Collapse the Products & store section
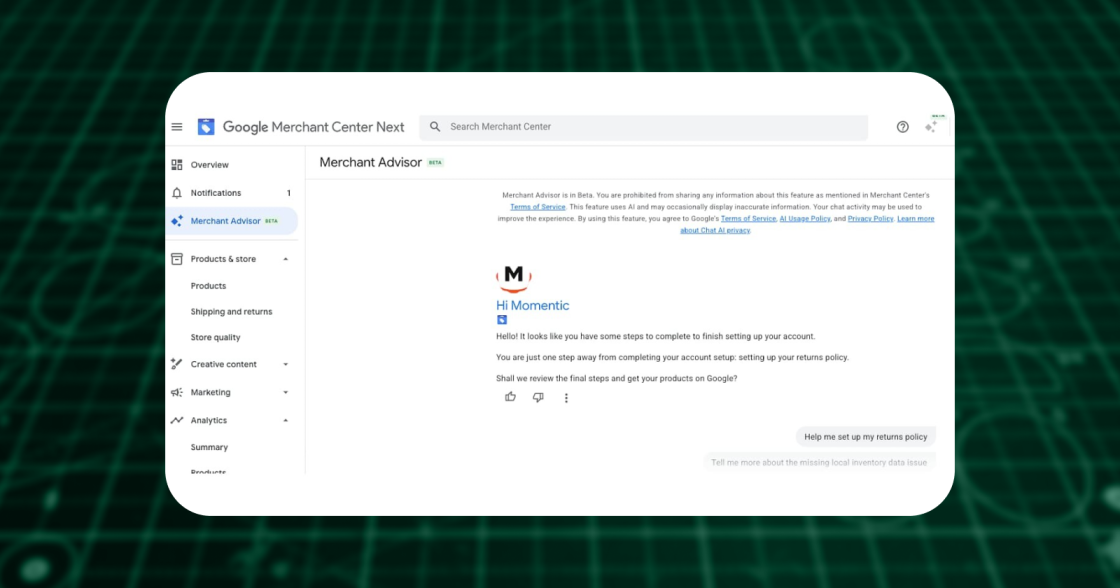Viewport: 1120px width, 588px height. coord(286,259)
